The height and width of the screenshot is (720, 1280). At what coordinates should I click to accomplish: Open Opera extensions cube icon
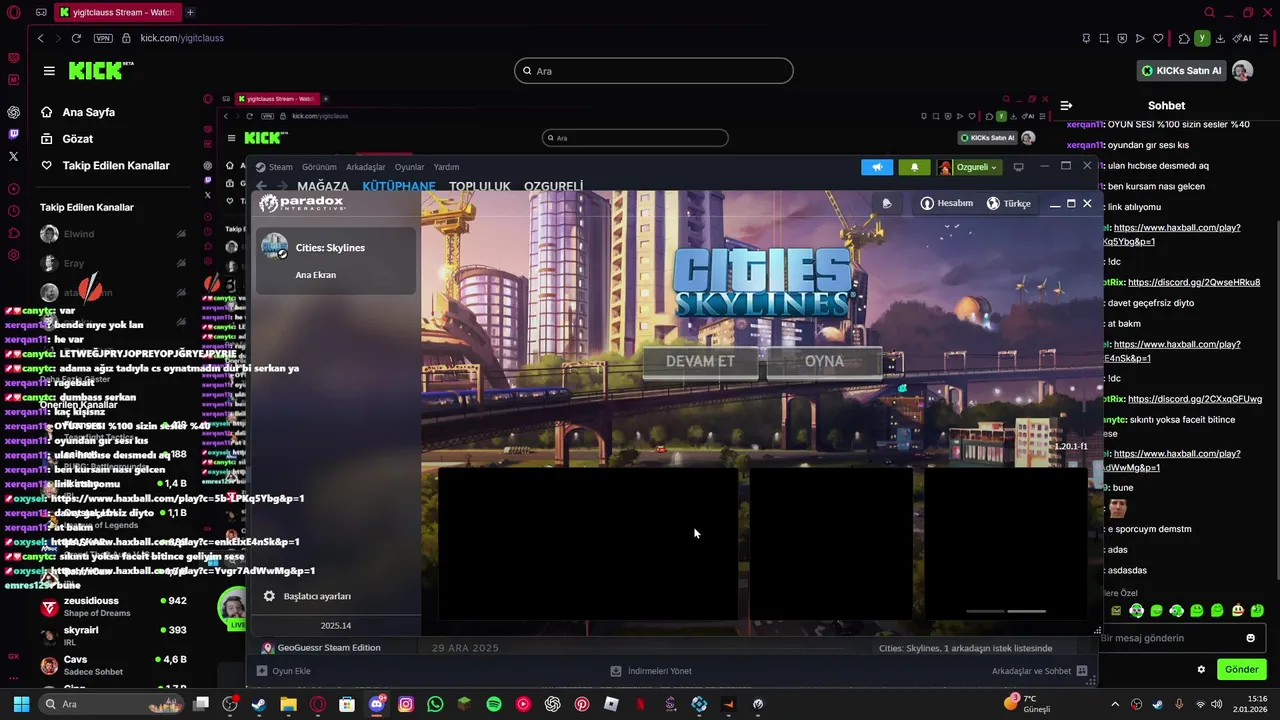[1184, 38]
